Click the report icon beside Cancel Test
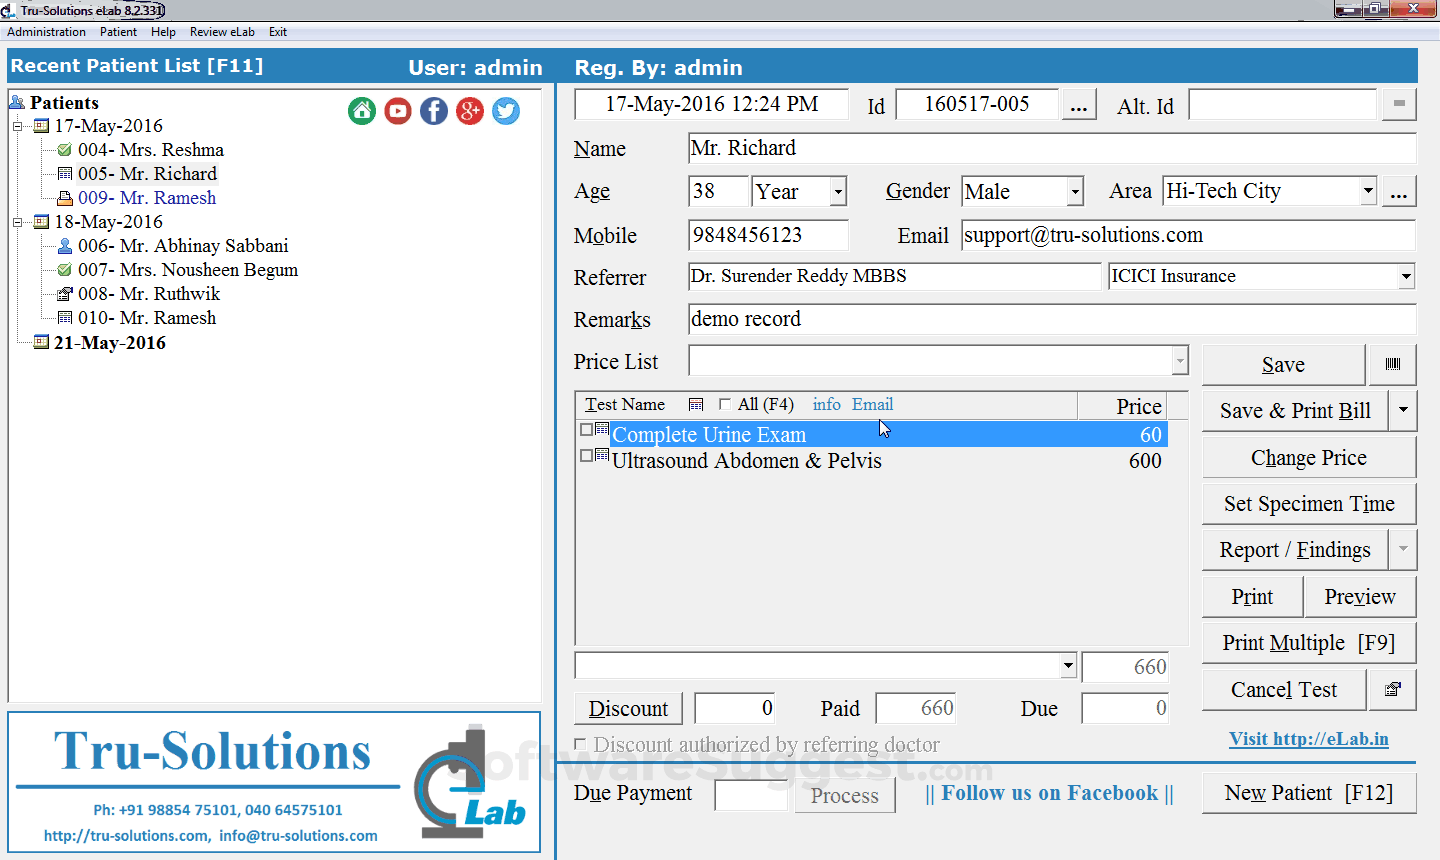The width and height of the screenshot is (1440, 860). 1392,689
